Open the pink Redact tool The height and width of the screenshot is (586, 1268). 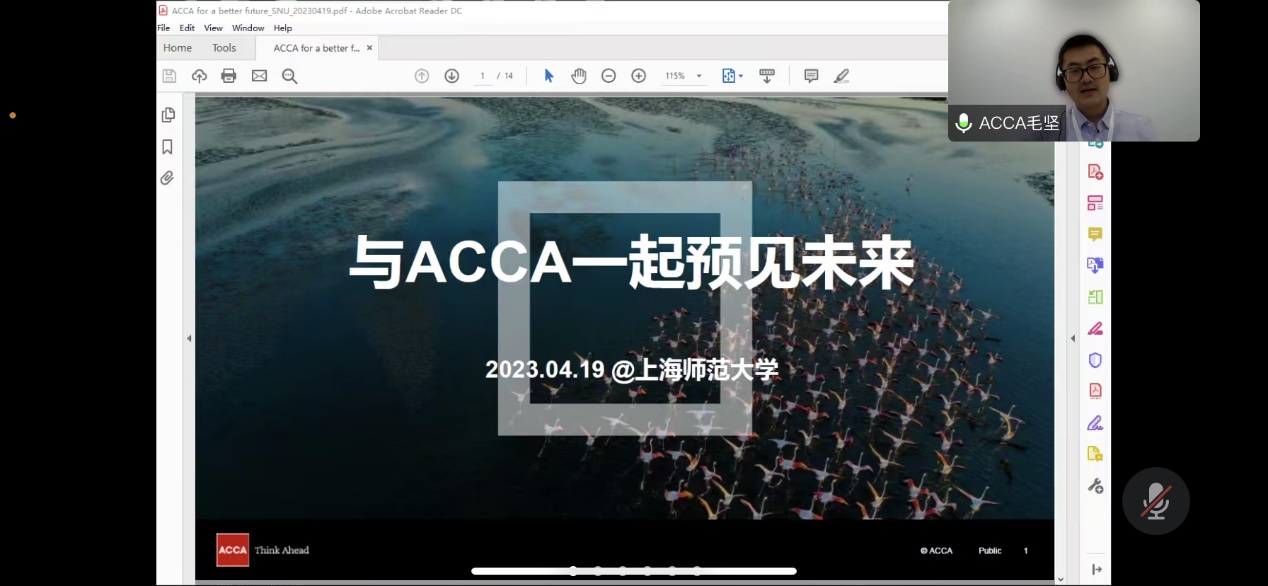(x=1095, y=328)
